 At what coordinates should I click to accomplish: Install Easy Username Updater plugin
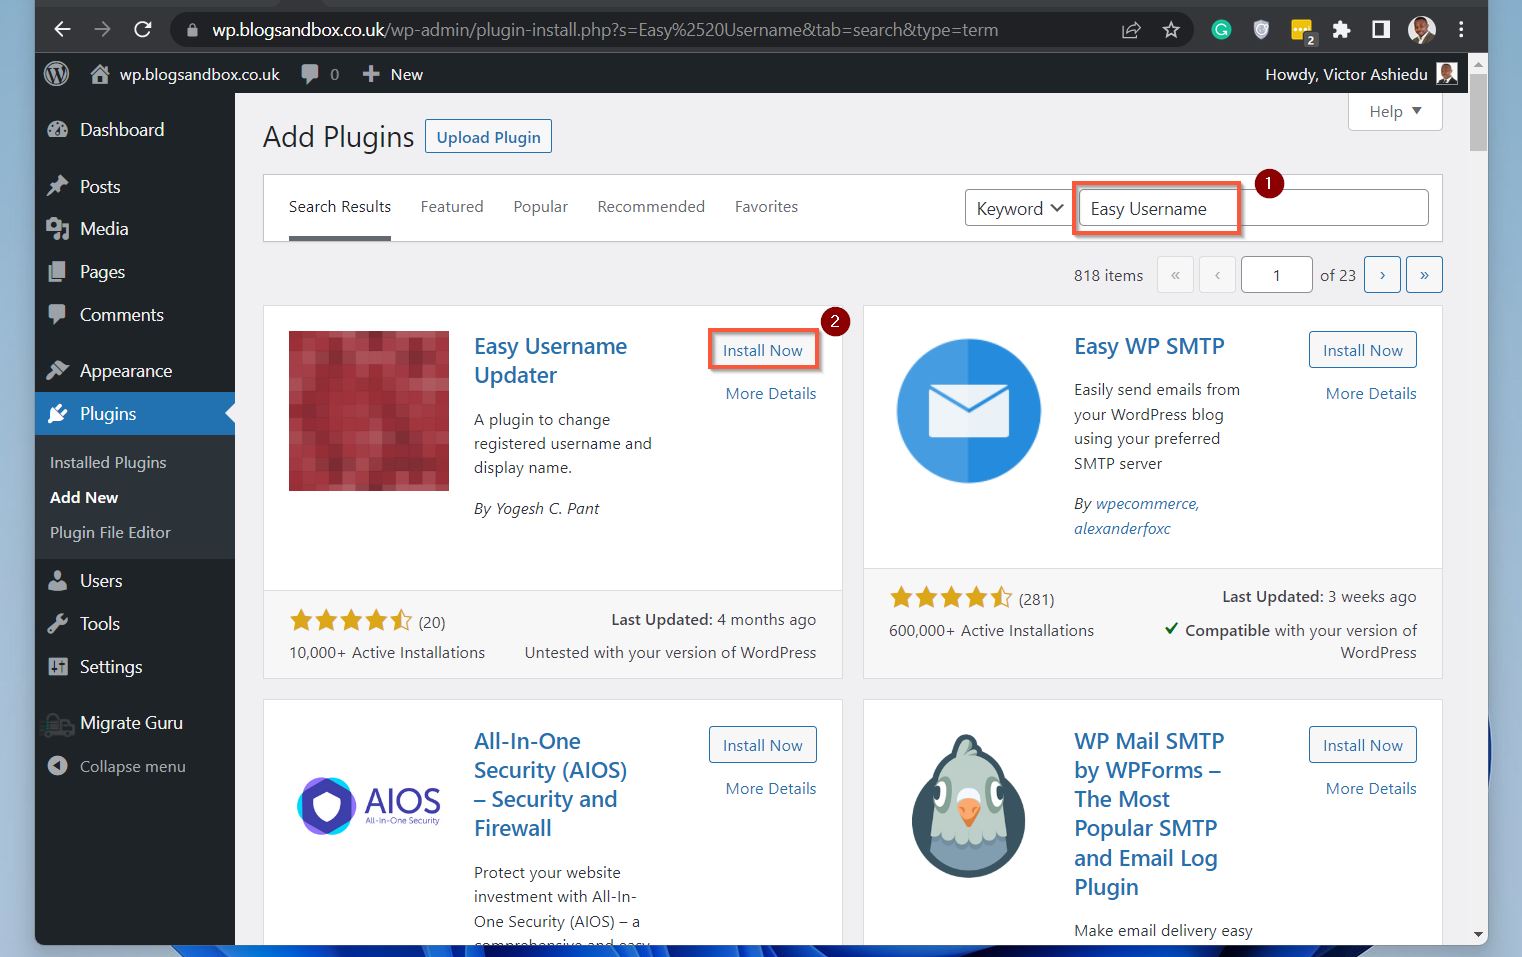pos(763,350)
